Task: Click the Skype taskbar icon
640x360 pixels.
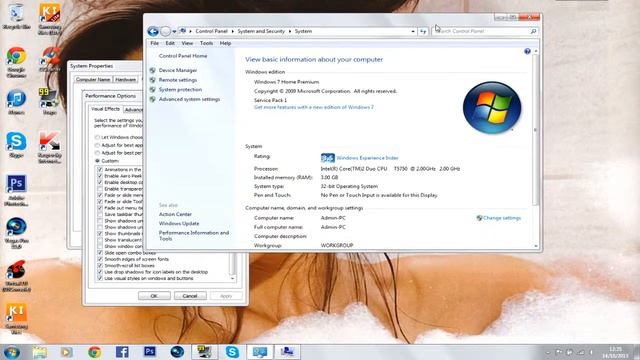Action: [232, 352]
